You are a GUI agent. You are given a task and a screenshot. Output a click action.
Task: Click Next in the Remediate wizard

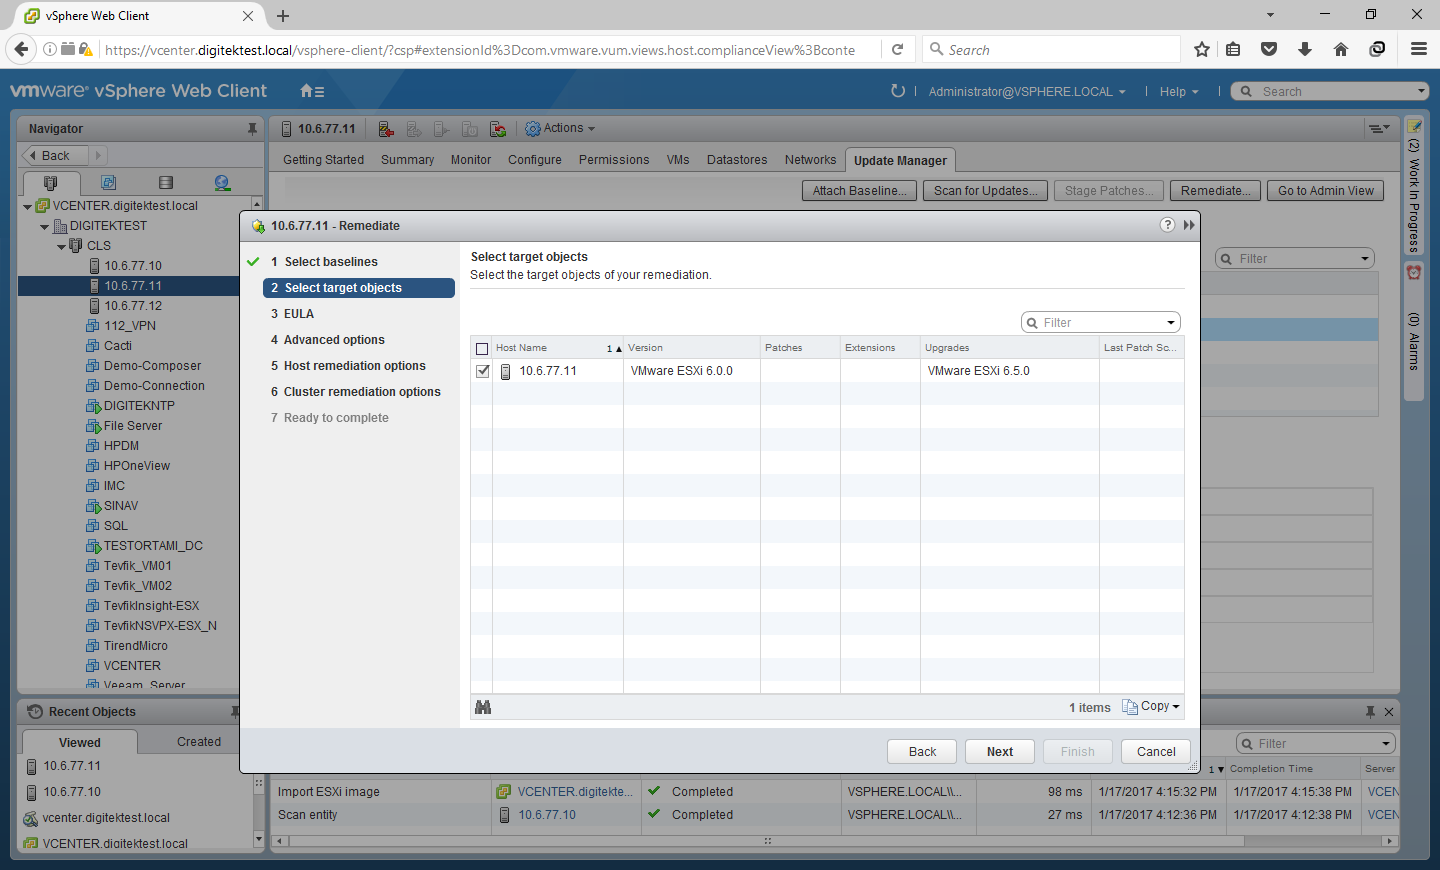(x=1000, y=752)
